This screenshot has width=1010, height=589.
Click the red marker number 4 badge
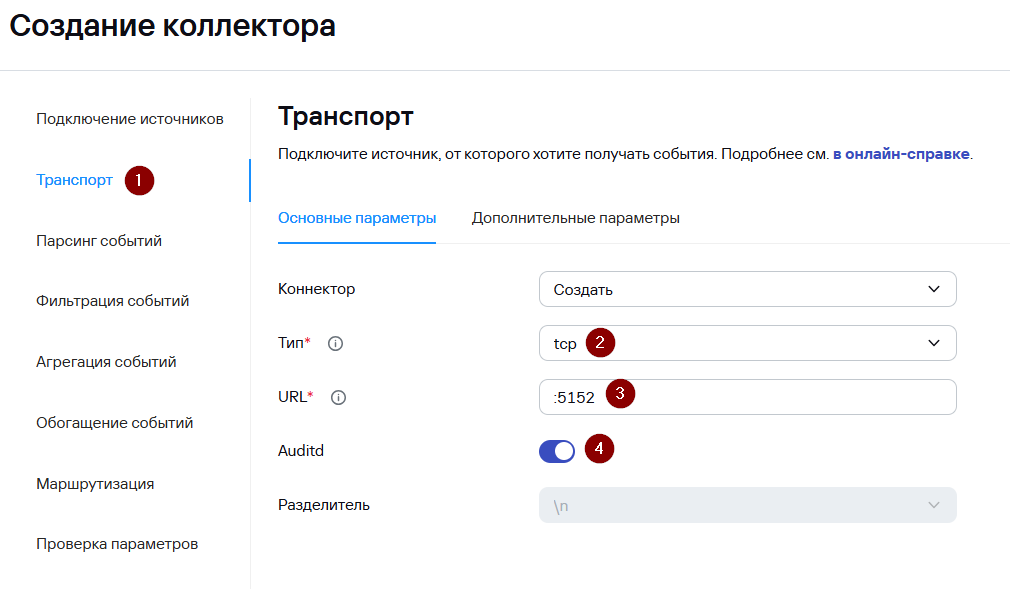[x=600, y=448]
